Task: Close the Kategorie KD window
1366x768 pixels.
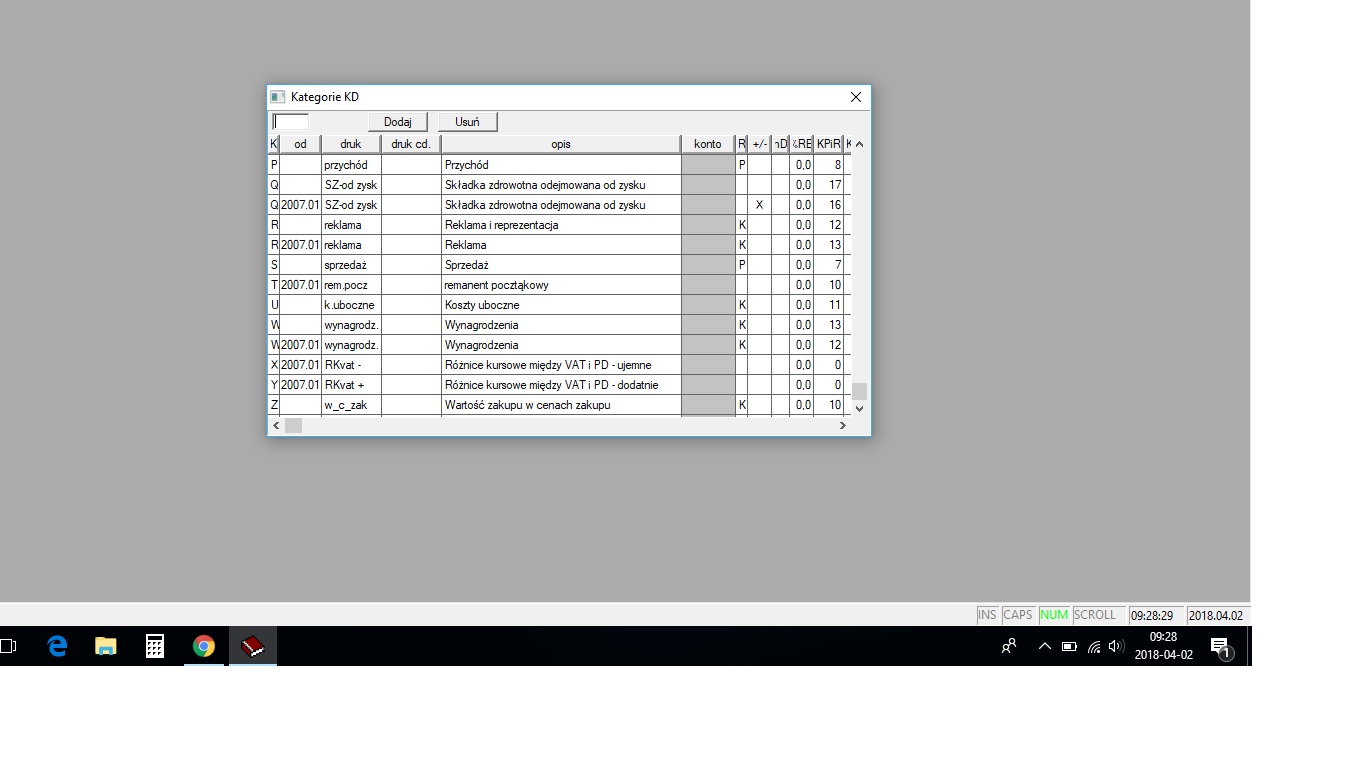Action: pyautogui.click(x=856, y=97)
